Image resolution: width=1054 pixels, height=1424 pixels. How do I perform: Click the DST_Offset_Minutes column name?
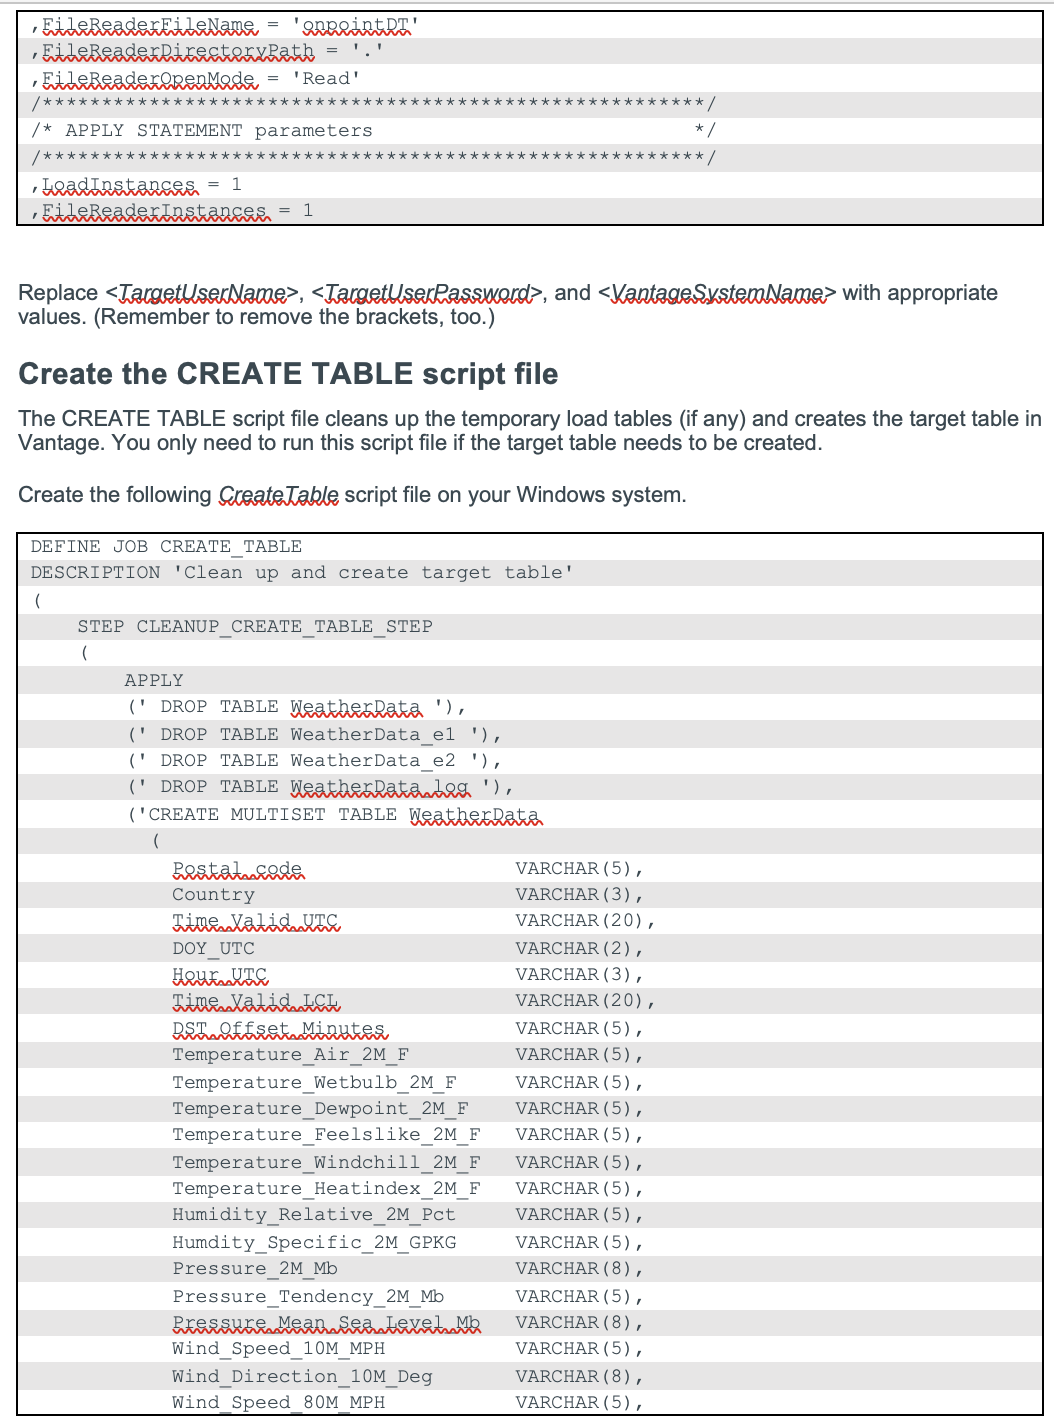point(279,1028)
